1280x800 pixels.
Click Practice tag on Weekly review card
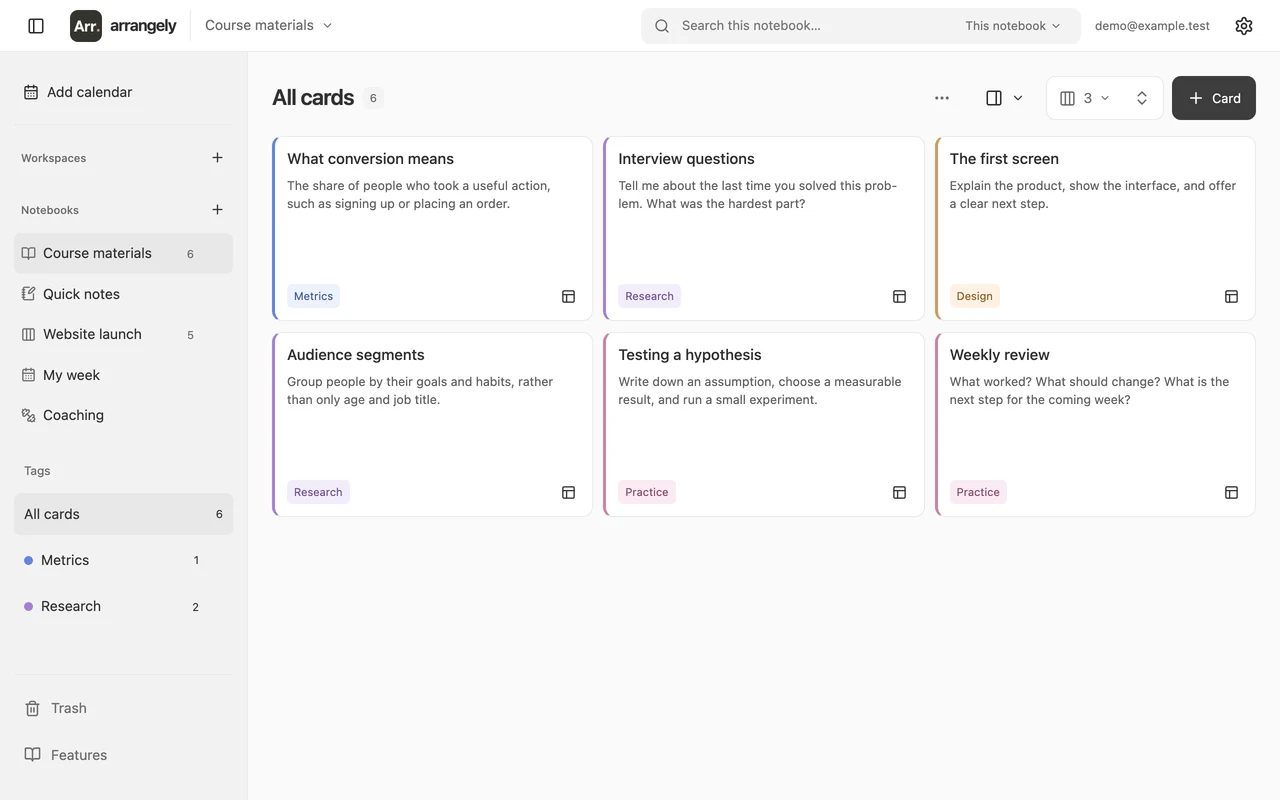pos(978,492)
